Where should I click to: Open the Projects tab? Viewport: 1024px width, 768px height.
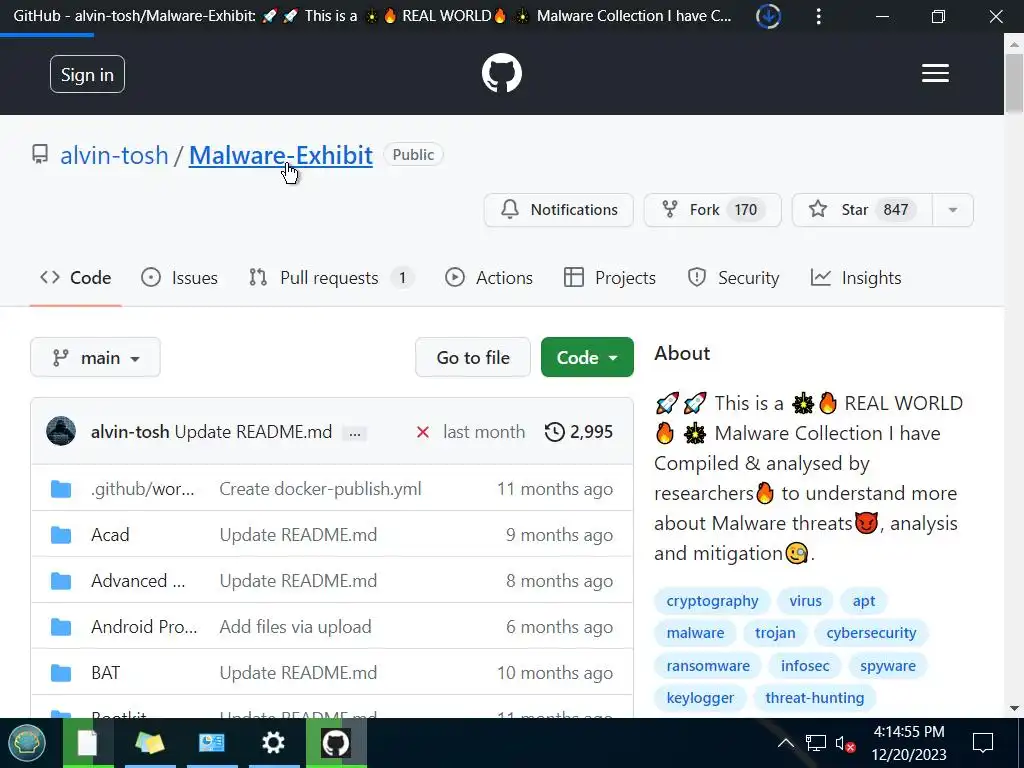tap(609, 278)
